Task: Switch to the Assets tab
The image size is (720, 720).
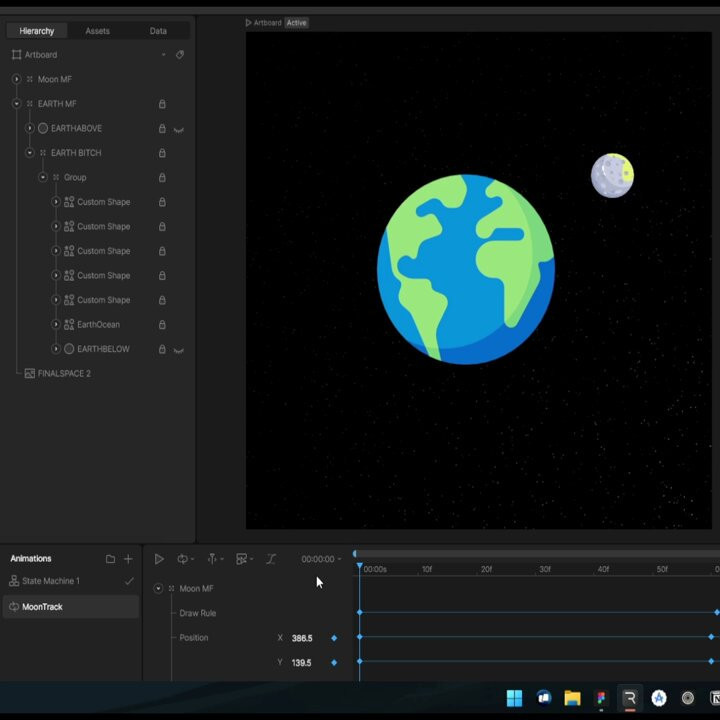Action: [97, 31]
